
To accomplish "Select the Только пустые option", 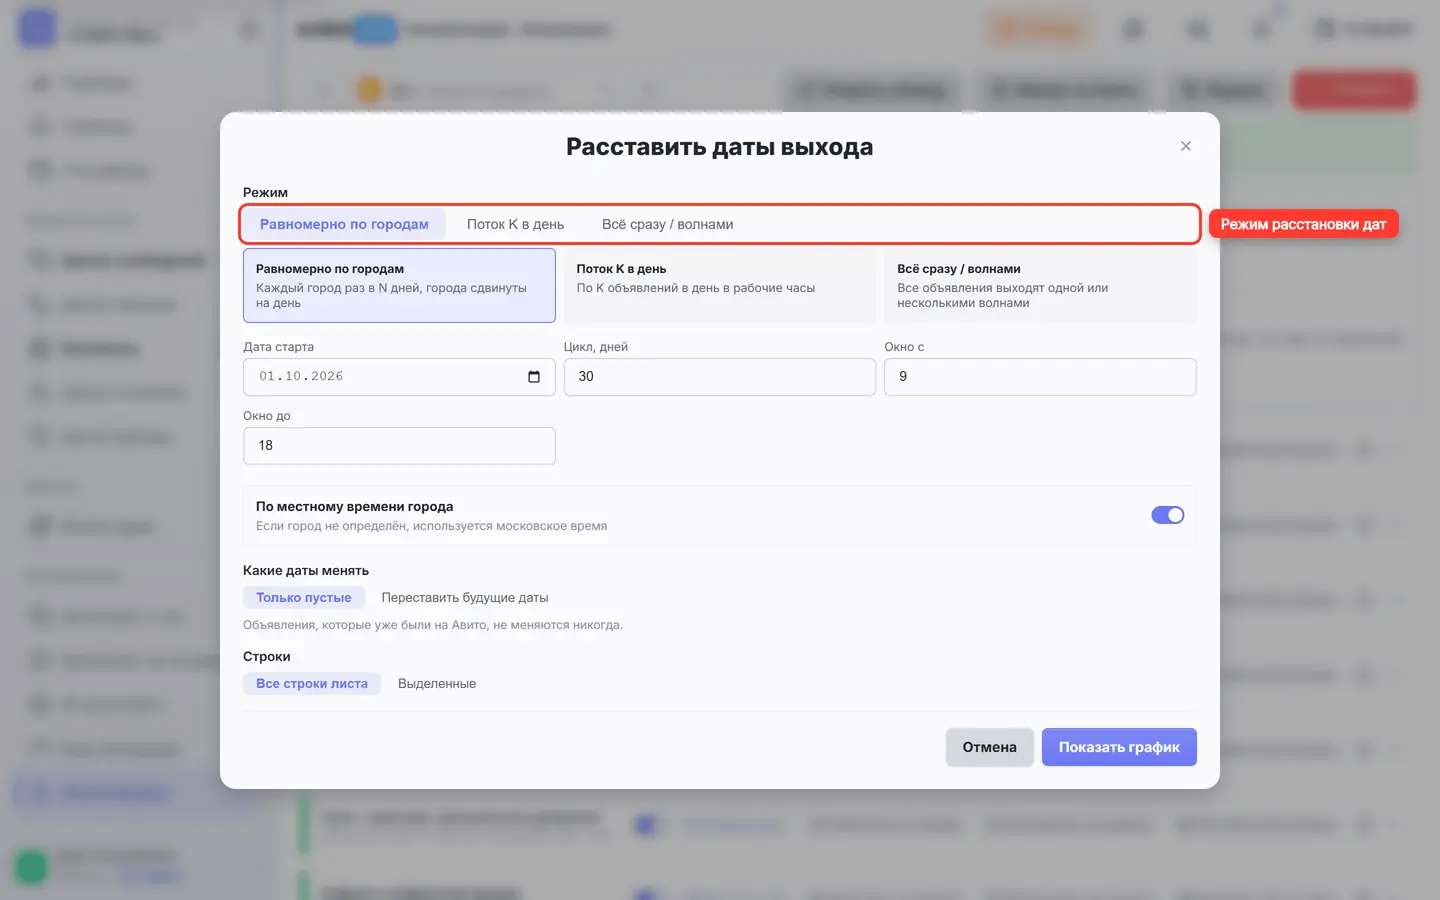I will pyautogui.click(x=304, y=598).
